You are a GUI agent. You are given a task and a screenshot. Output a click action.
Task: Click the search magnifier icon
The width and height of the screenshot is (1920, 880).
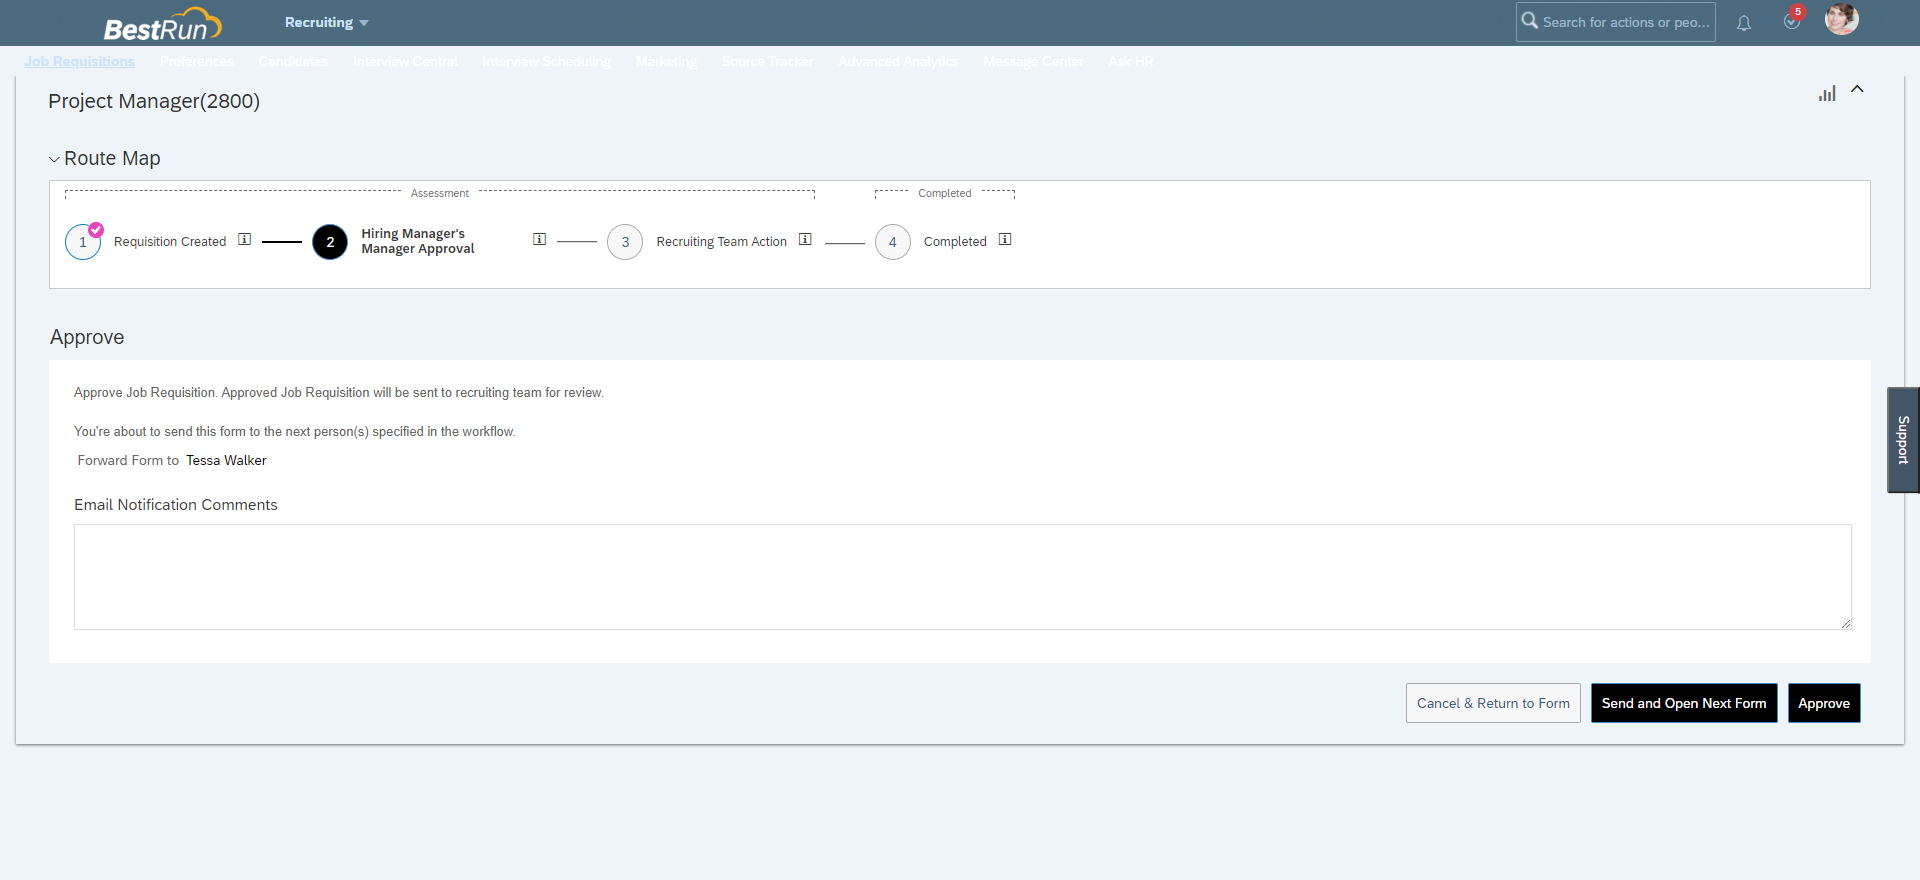point(1529,20)
